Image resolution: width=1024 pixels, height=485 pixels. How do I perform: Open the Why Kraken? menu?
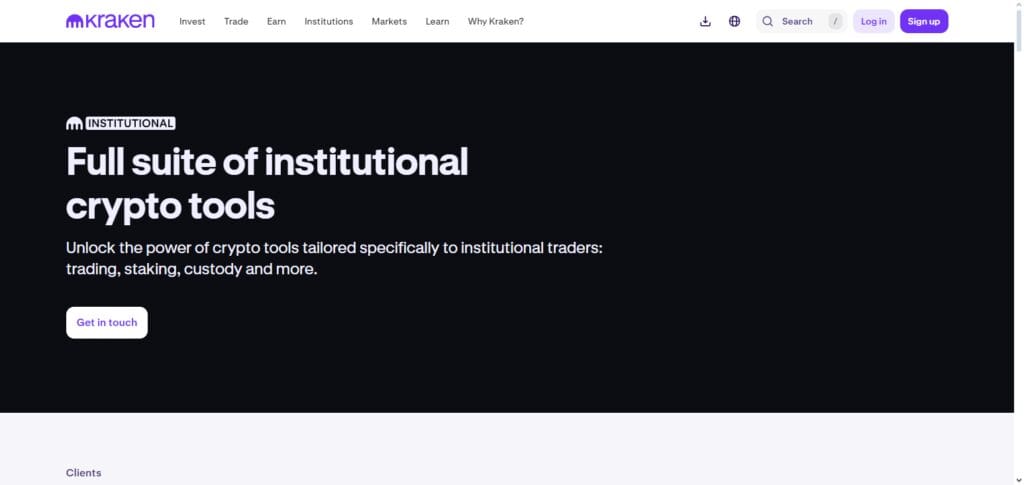496,22
